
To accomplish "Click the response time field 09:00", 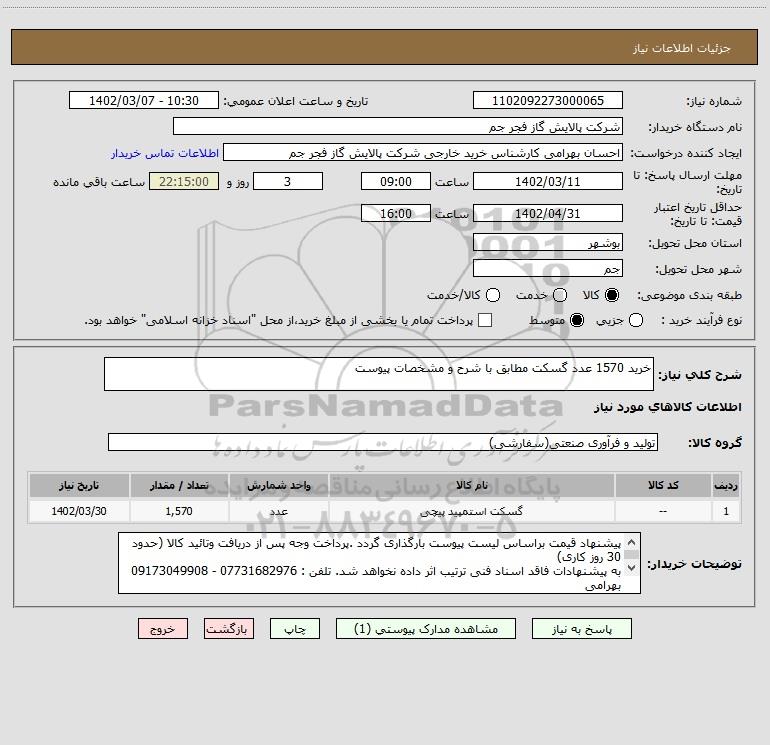I will click(x=396, y=181).
